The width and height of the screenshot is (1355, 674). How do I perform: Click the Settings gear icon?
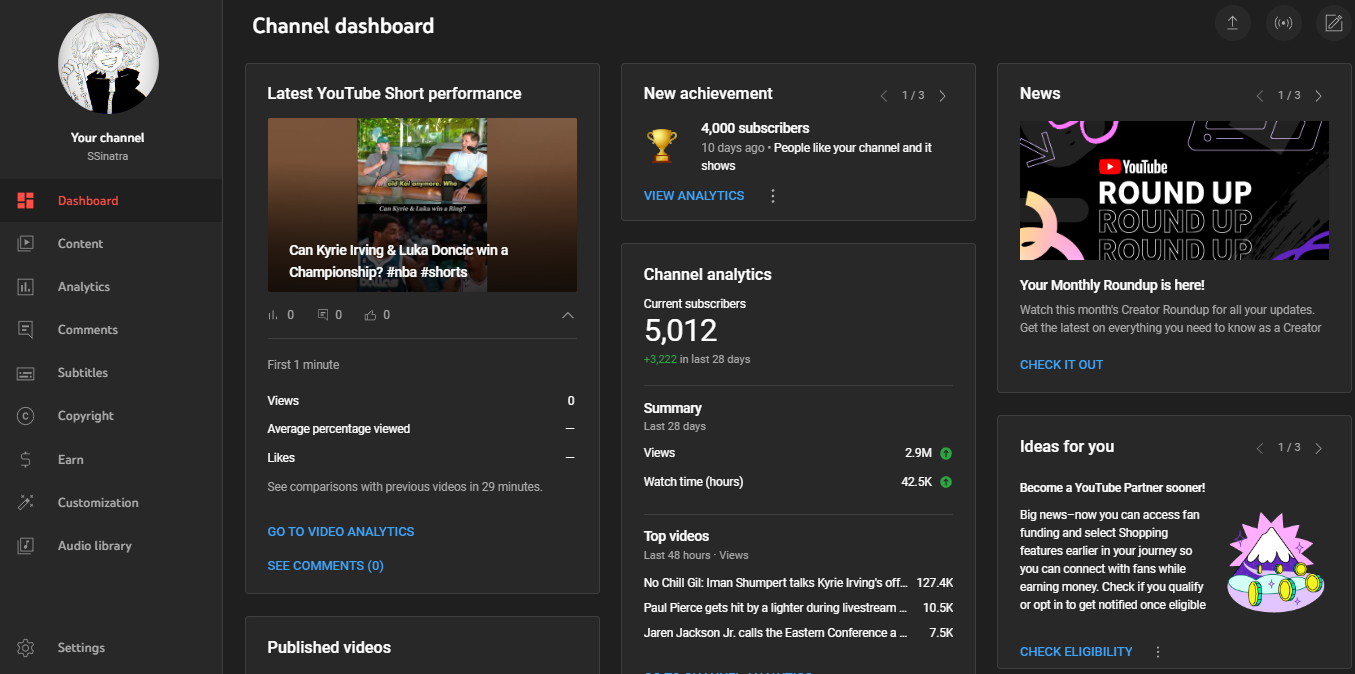click(26, 648)
